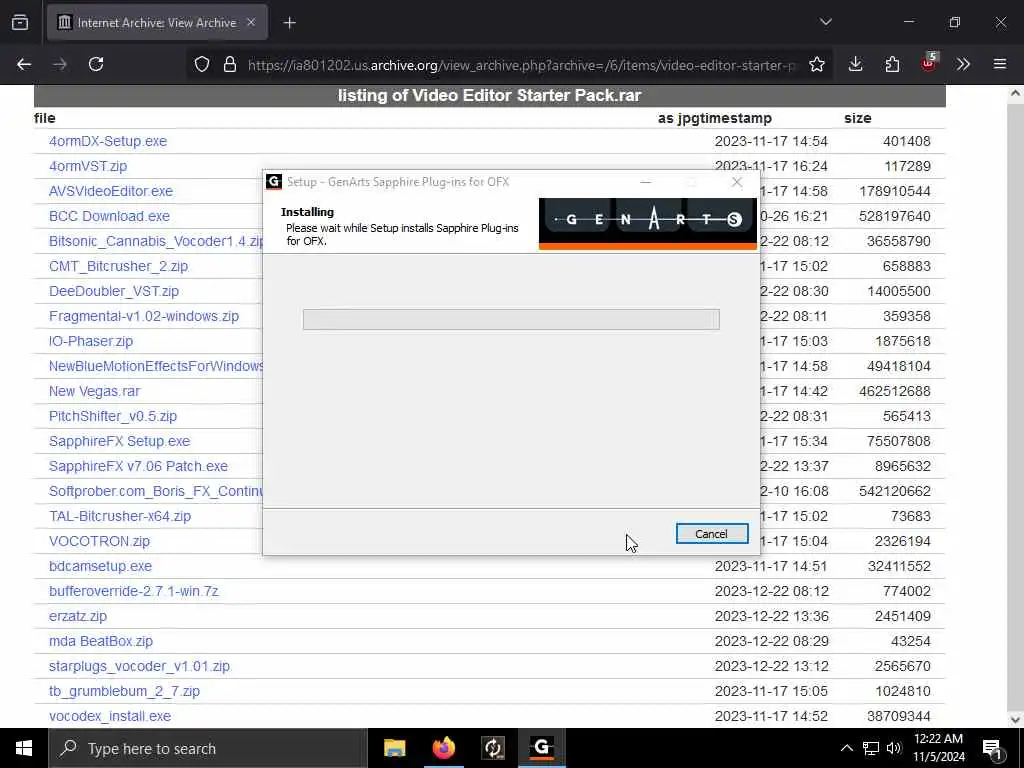Open network status tray icon
1024x768 pixels.
(871, 748)
